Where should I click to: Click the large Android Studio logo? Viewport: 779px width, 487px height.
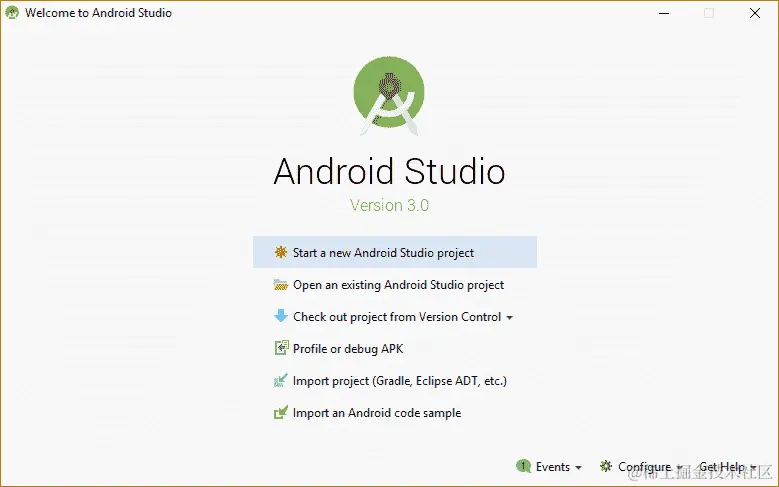(x=389, y=95)
